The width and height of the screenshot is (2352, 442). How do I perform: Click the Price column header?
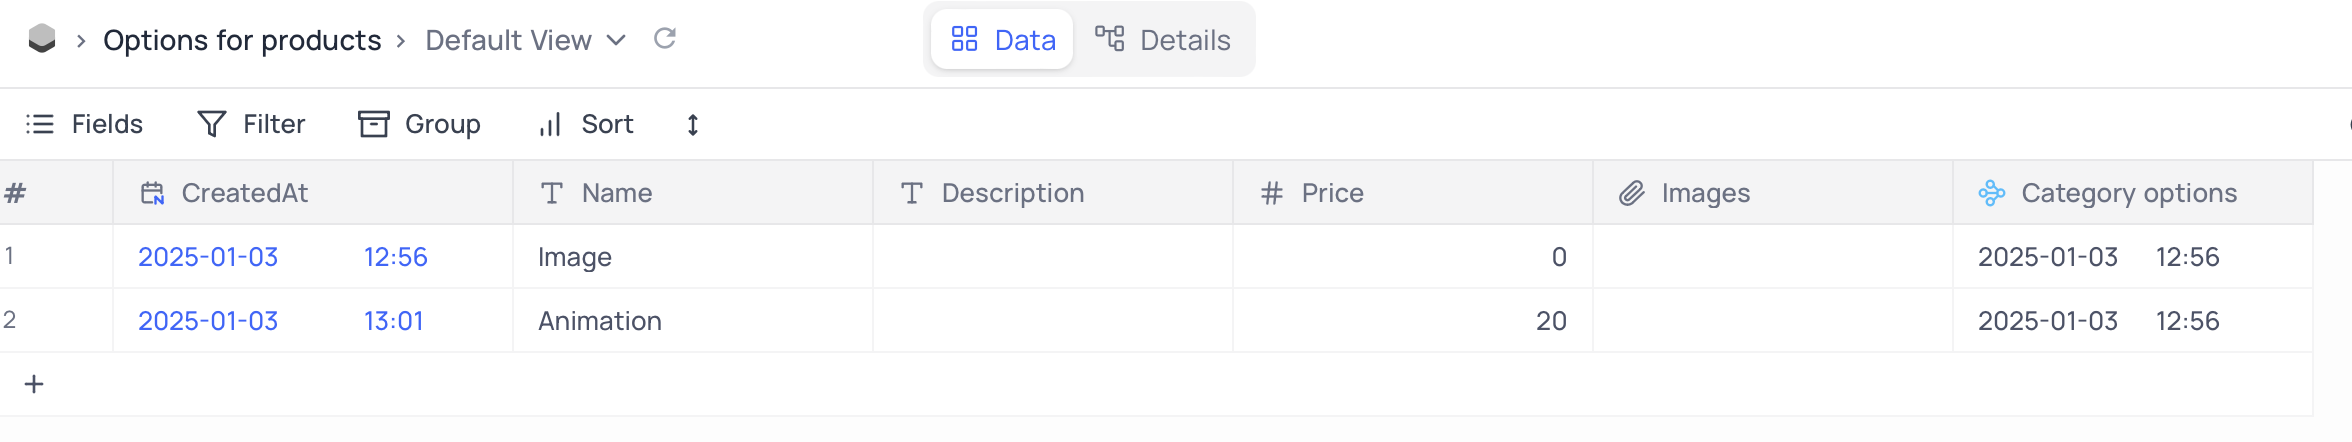click(1332, 193)
